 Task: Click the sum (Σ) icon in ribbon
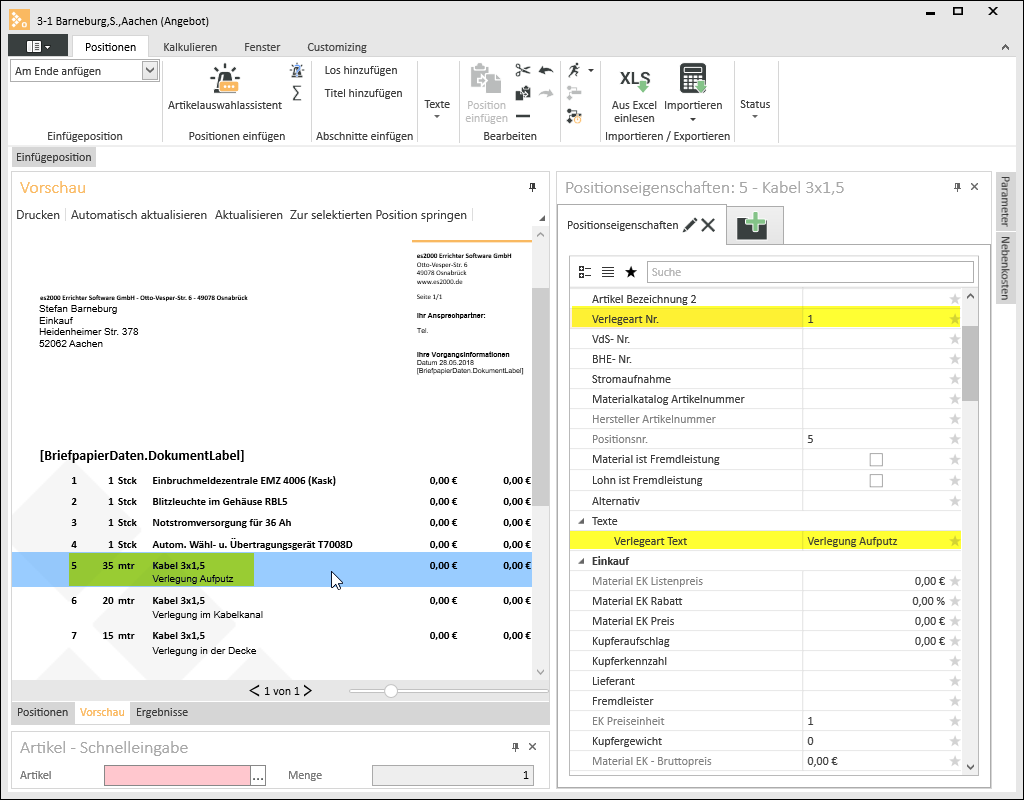(297, 93)
